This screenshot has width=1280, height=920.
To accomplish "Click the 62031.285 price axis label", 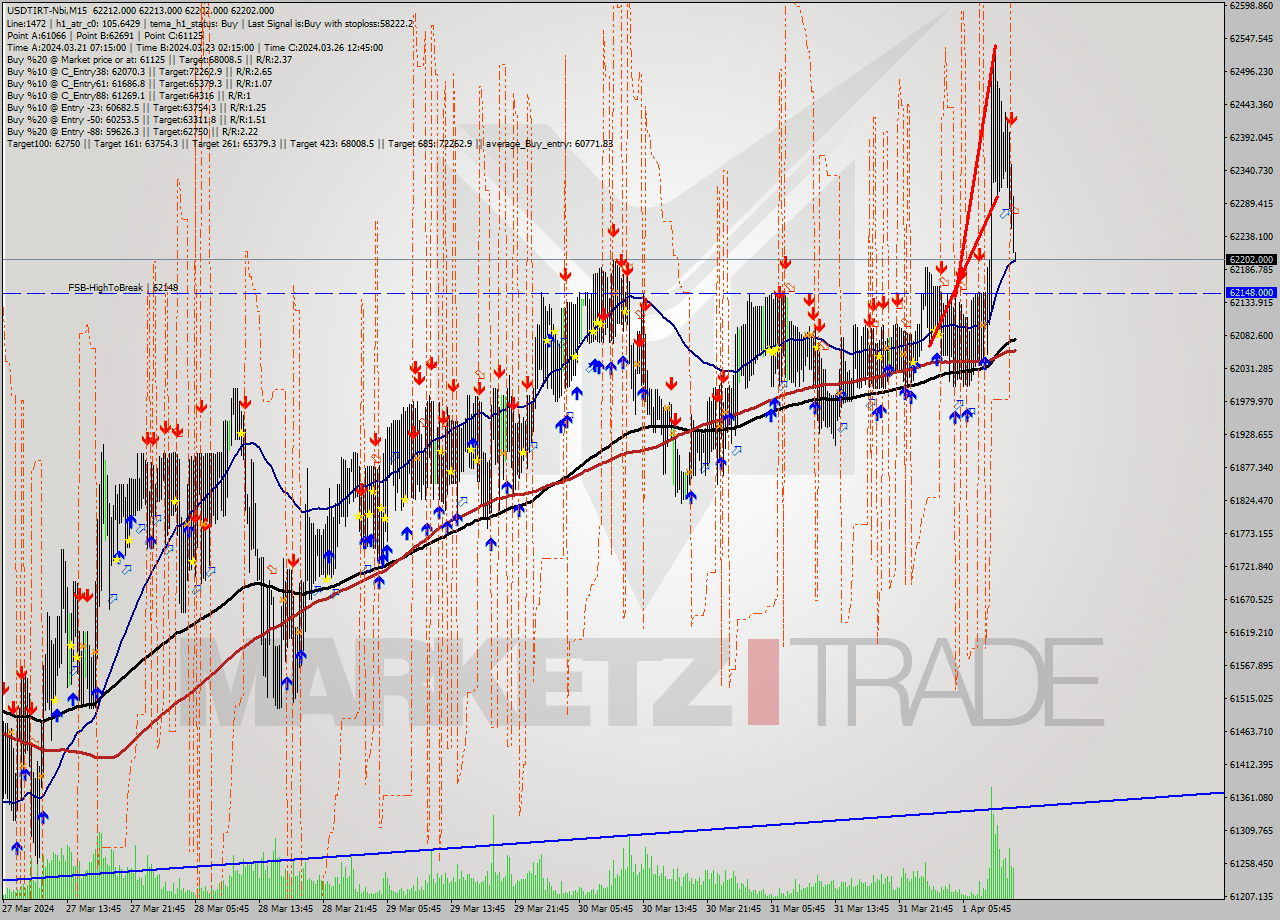I will click(1250, 369).
